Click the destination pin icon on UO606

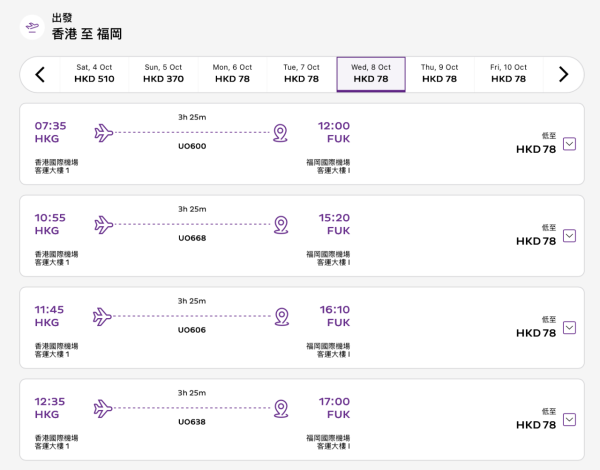pos(282,317)
